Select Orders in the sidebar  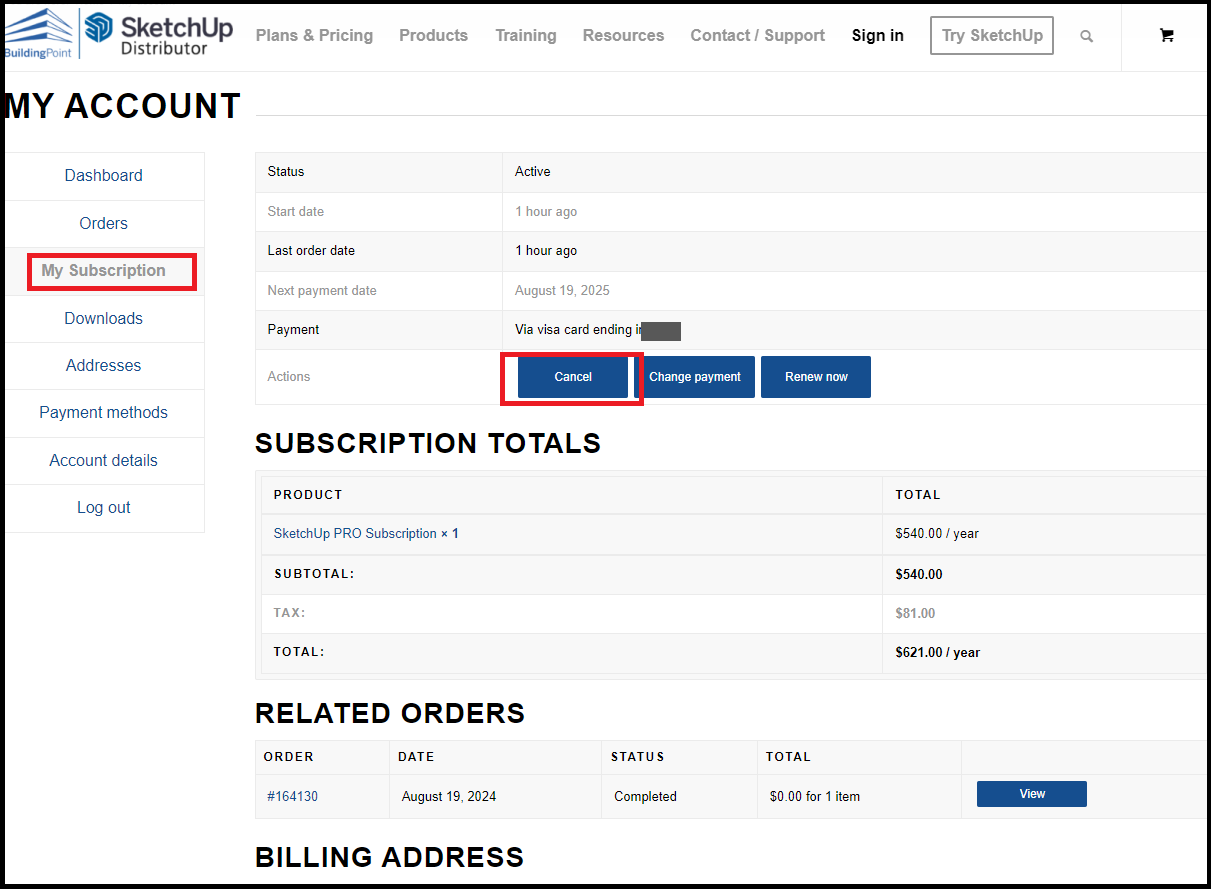[103, 223]
